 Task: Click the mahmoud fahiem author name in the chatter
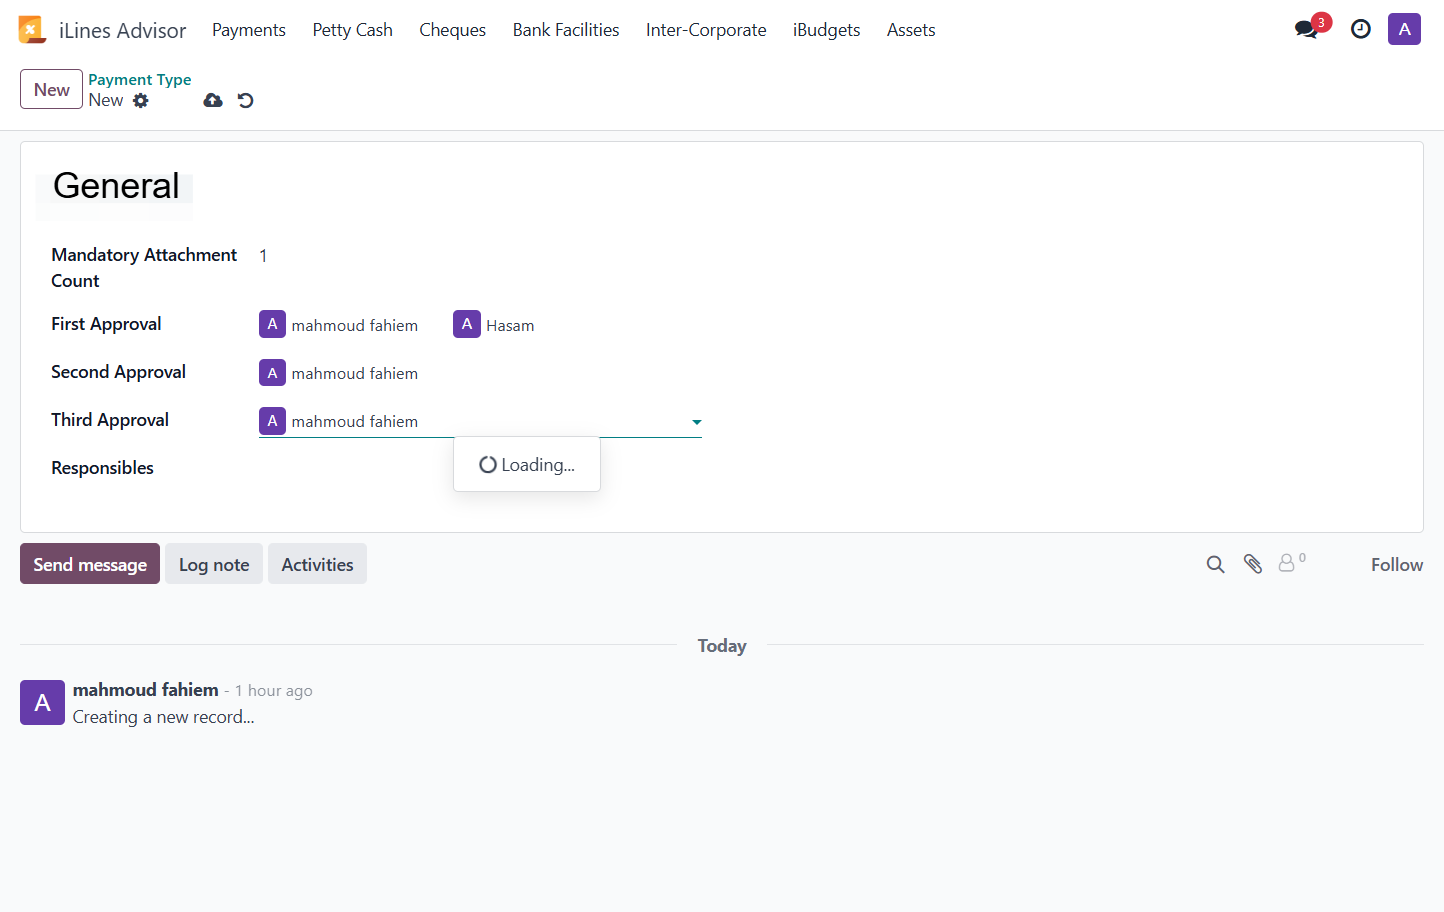point(146,690)
